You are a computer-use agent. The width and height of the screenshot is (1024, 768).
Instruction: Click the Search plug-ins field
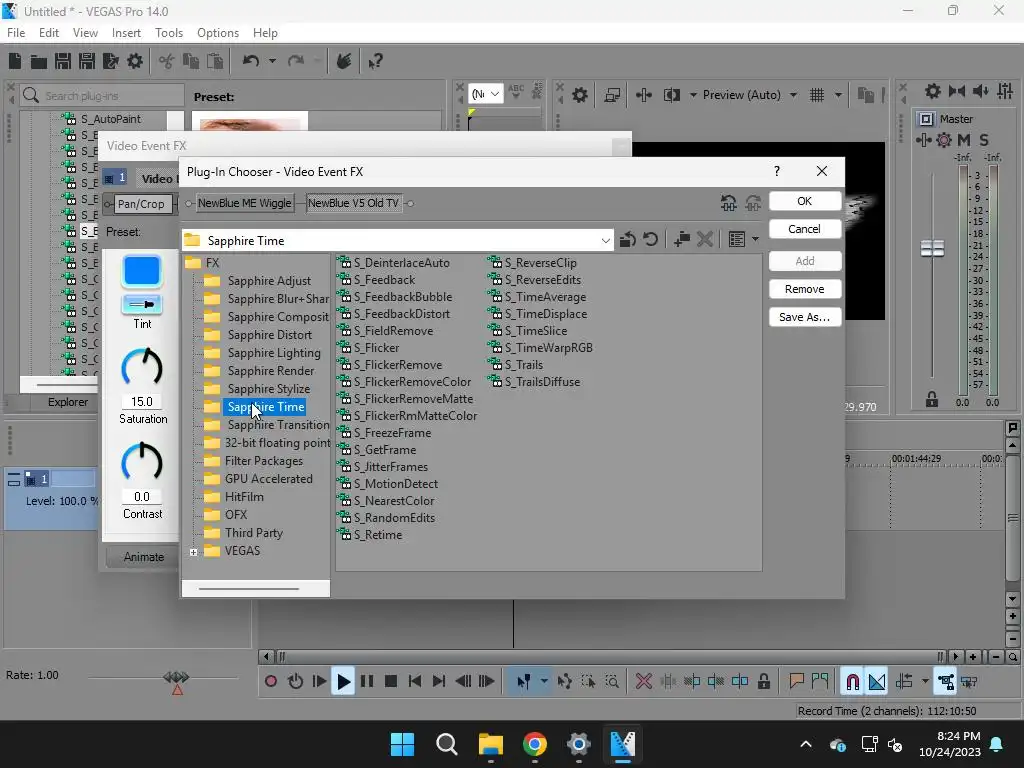[x=102, y=96]
